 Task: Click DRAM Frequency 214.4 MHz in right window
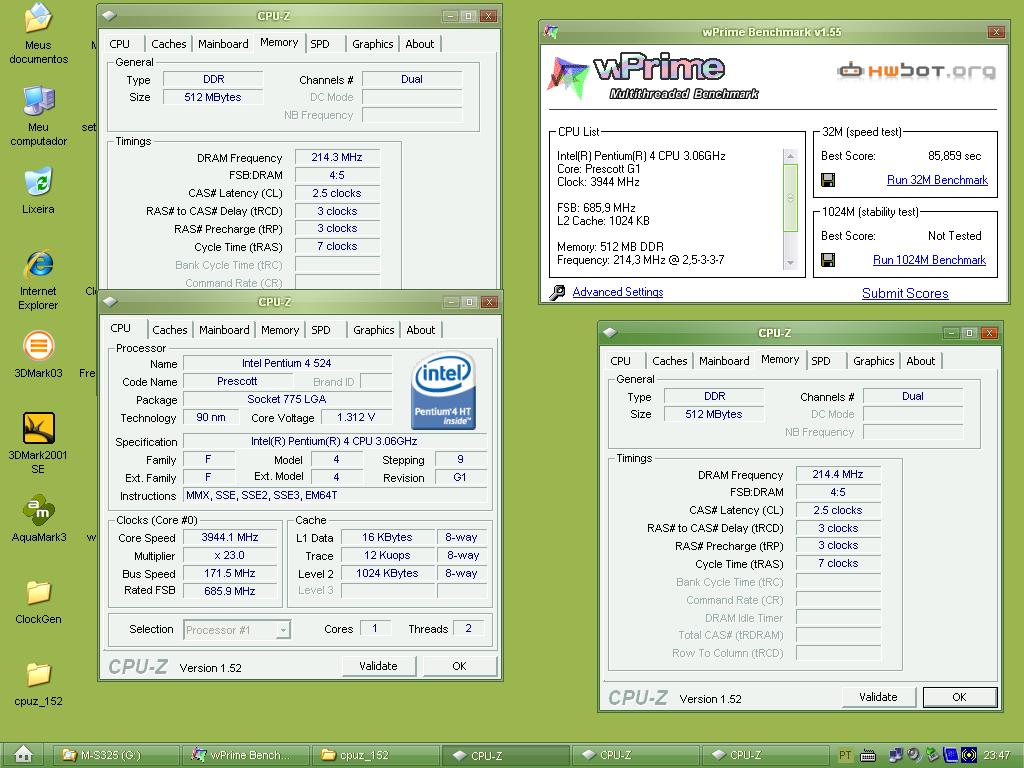pos(838,474)
